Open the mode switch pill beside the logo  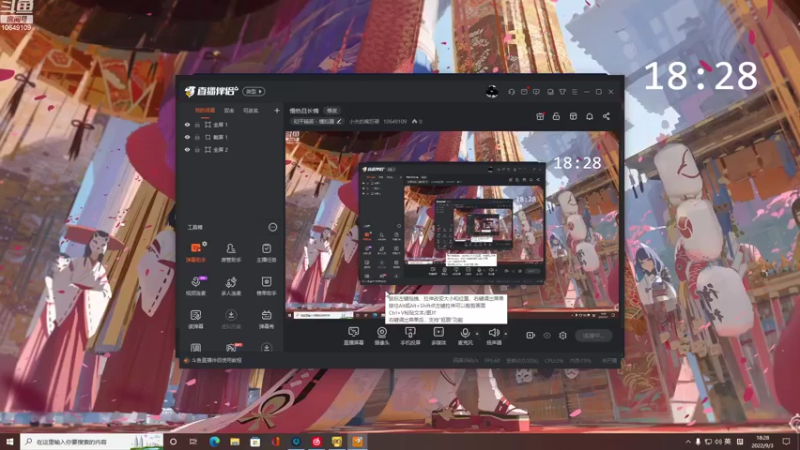click(254, 91)
